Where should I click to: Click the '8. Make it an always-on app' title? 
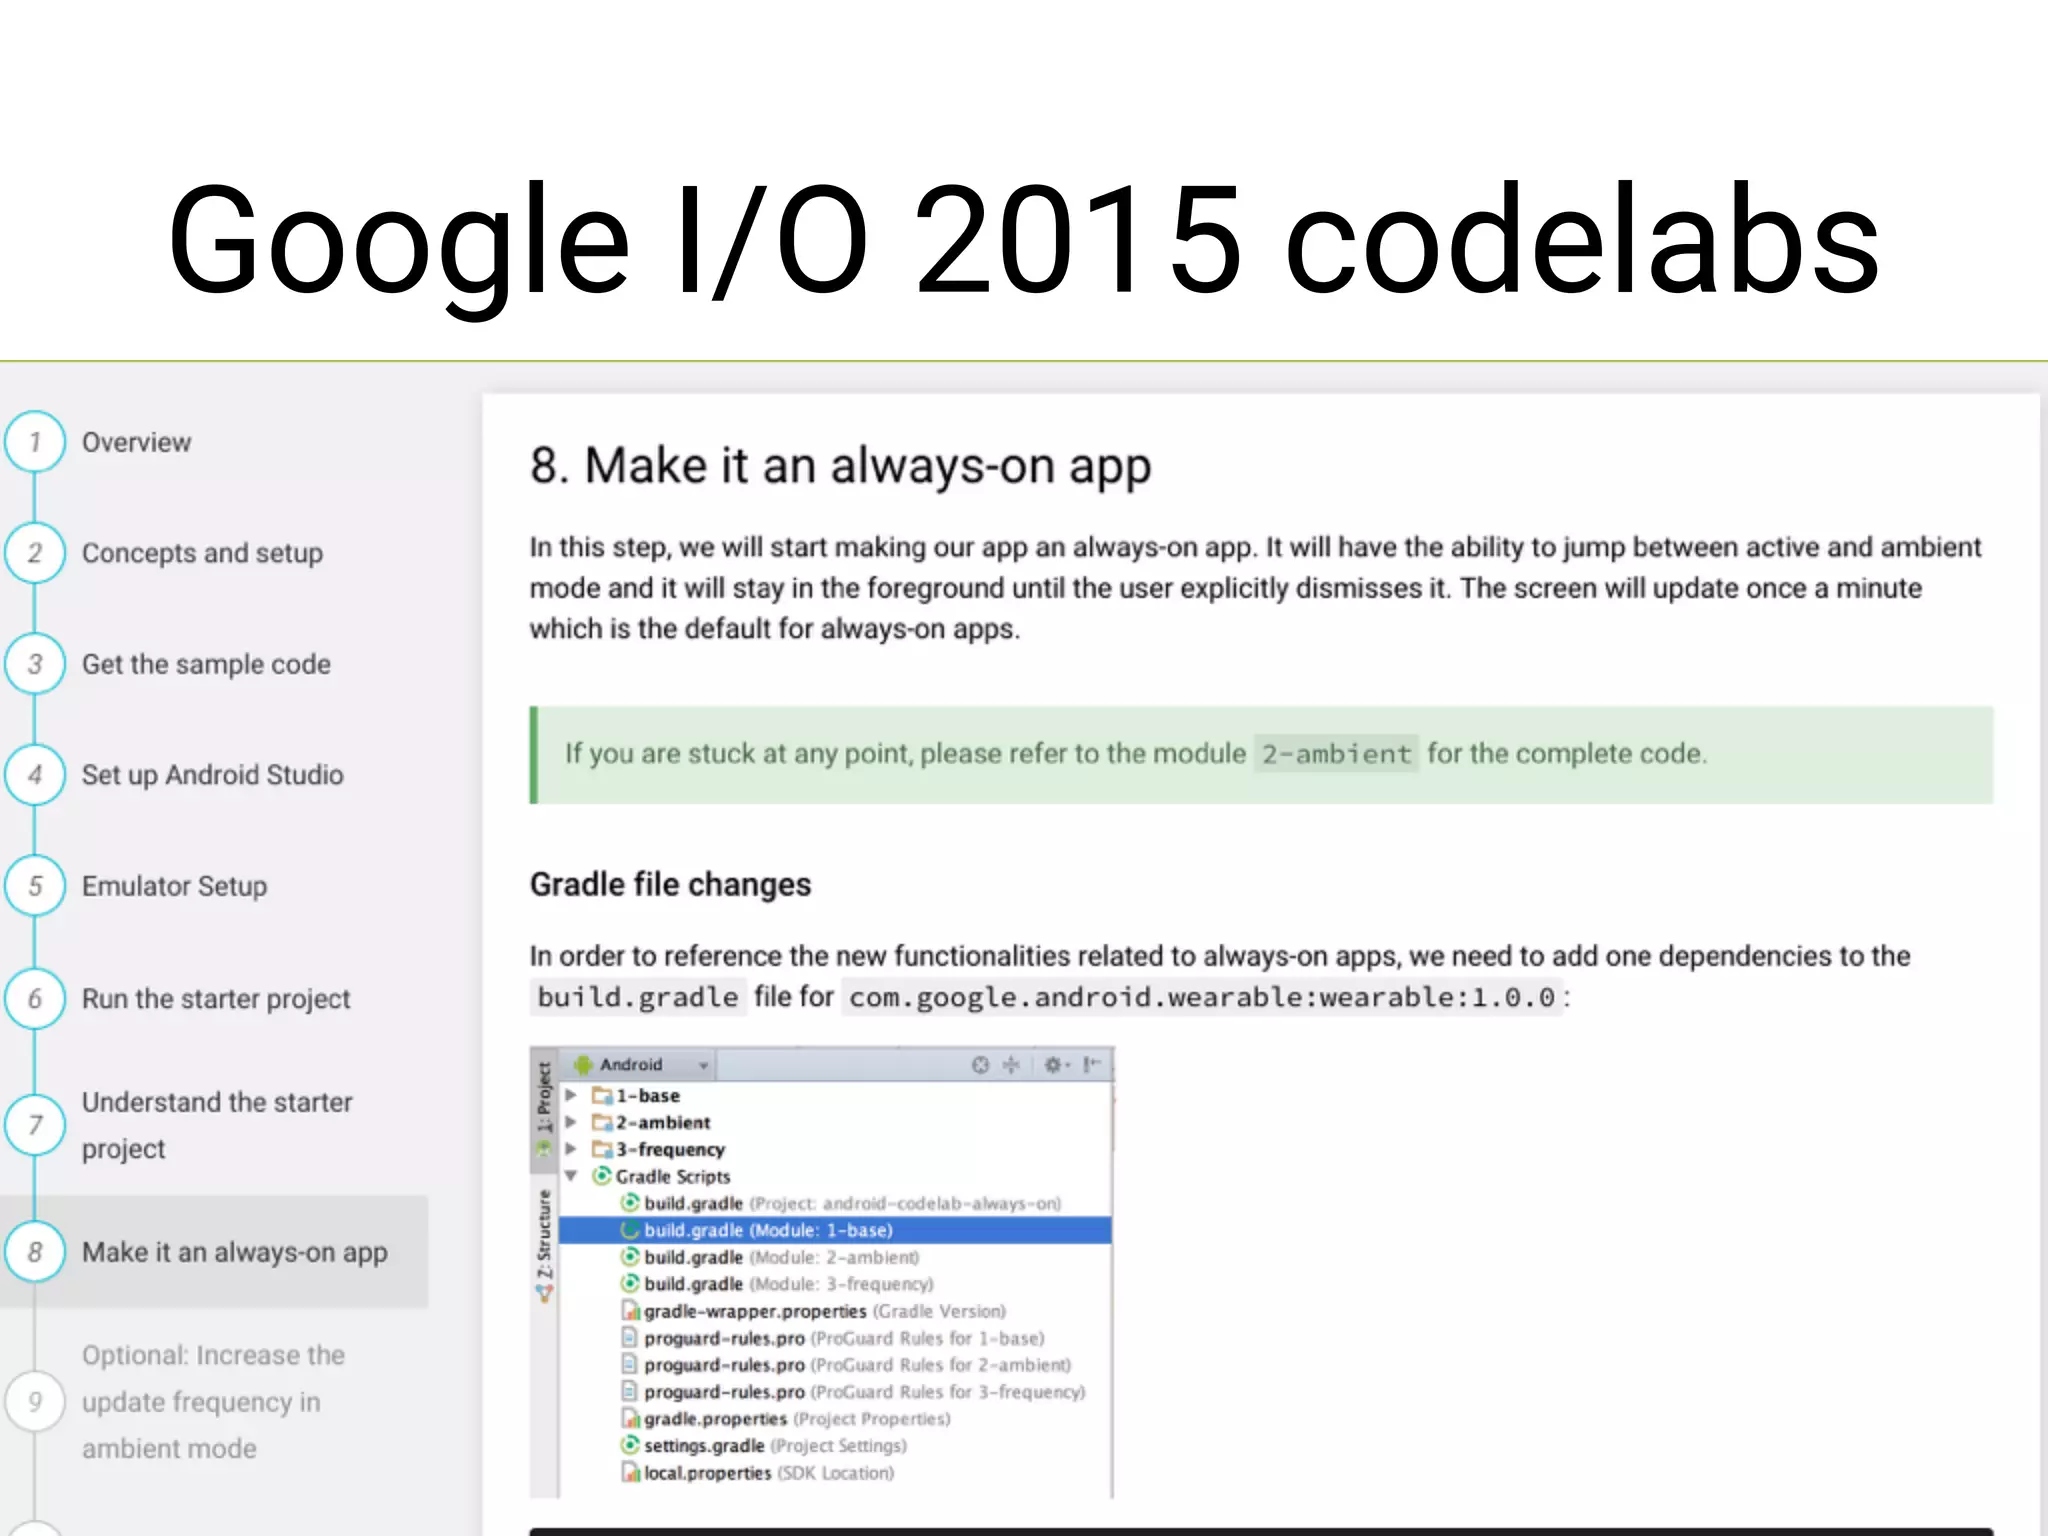pos(840,466)
